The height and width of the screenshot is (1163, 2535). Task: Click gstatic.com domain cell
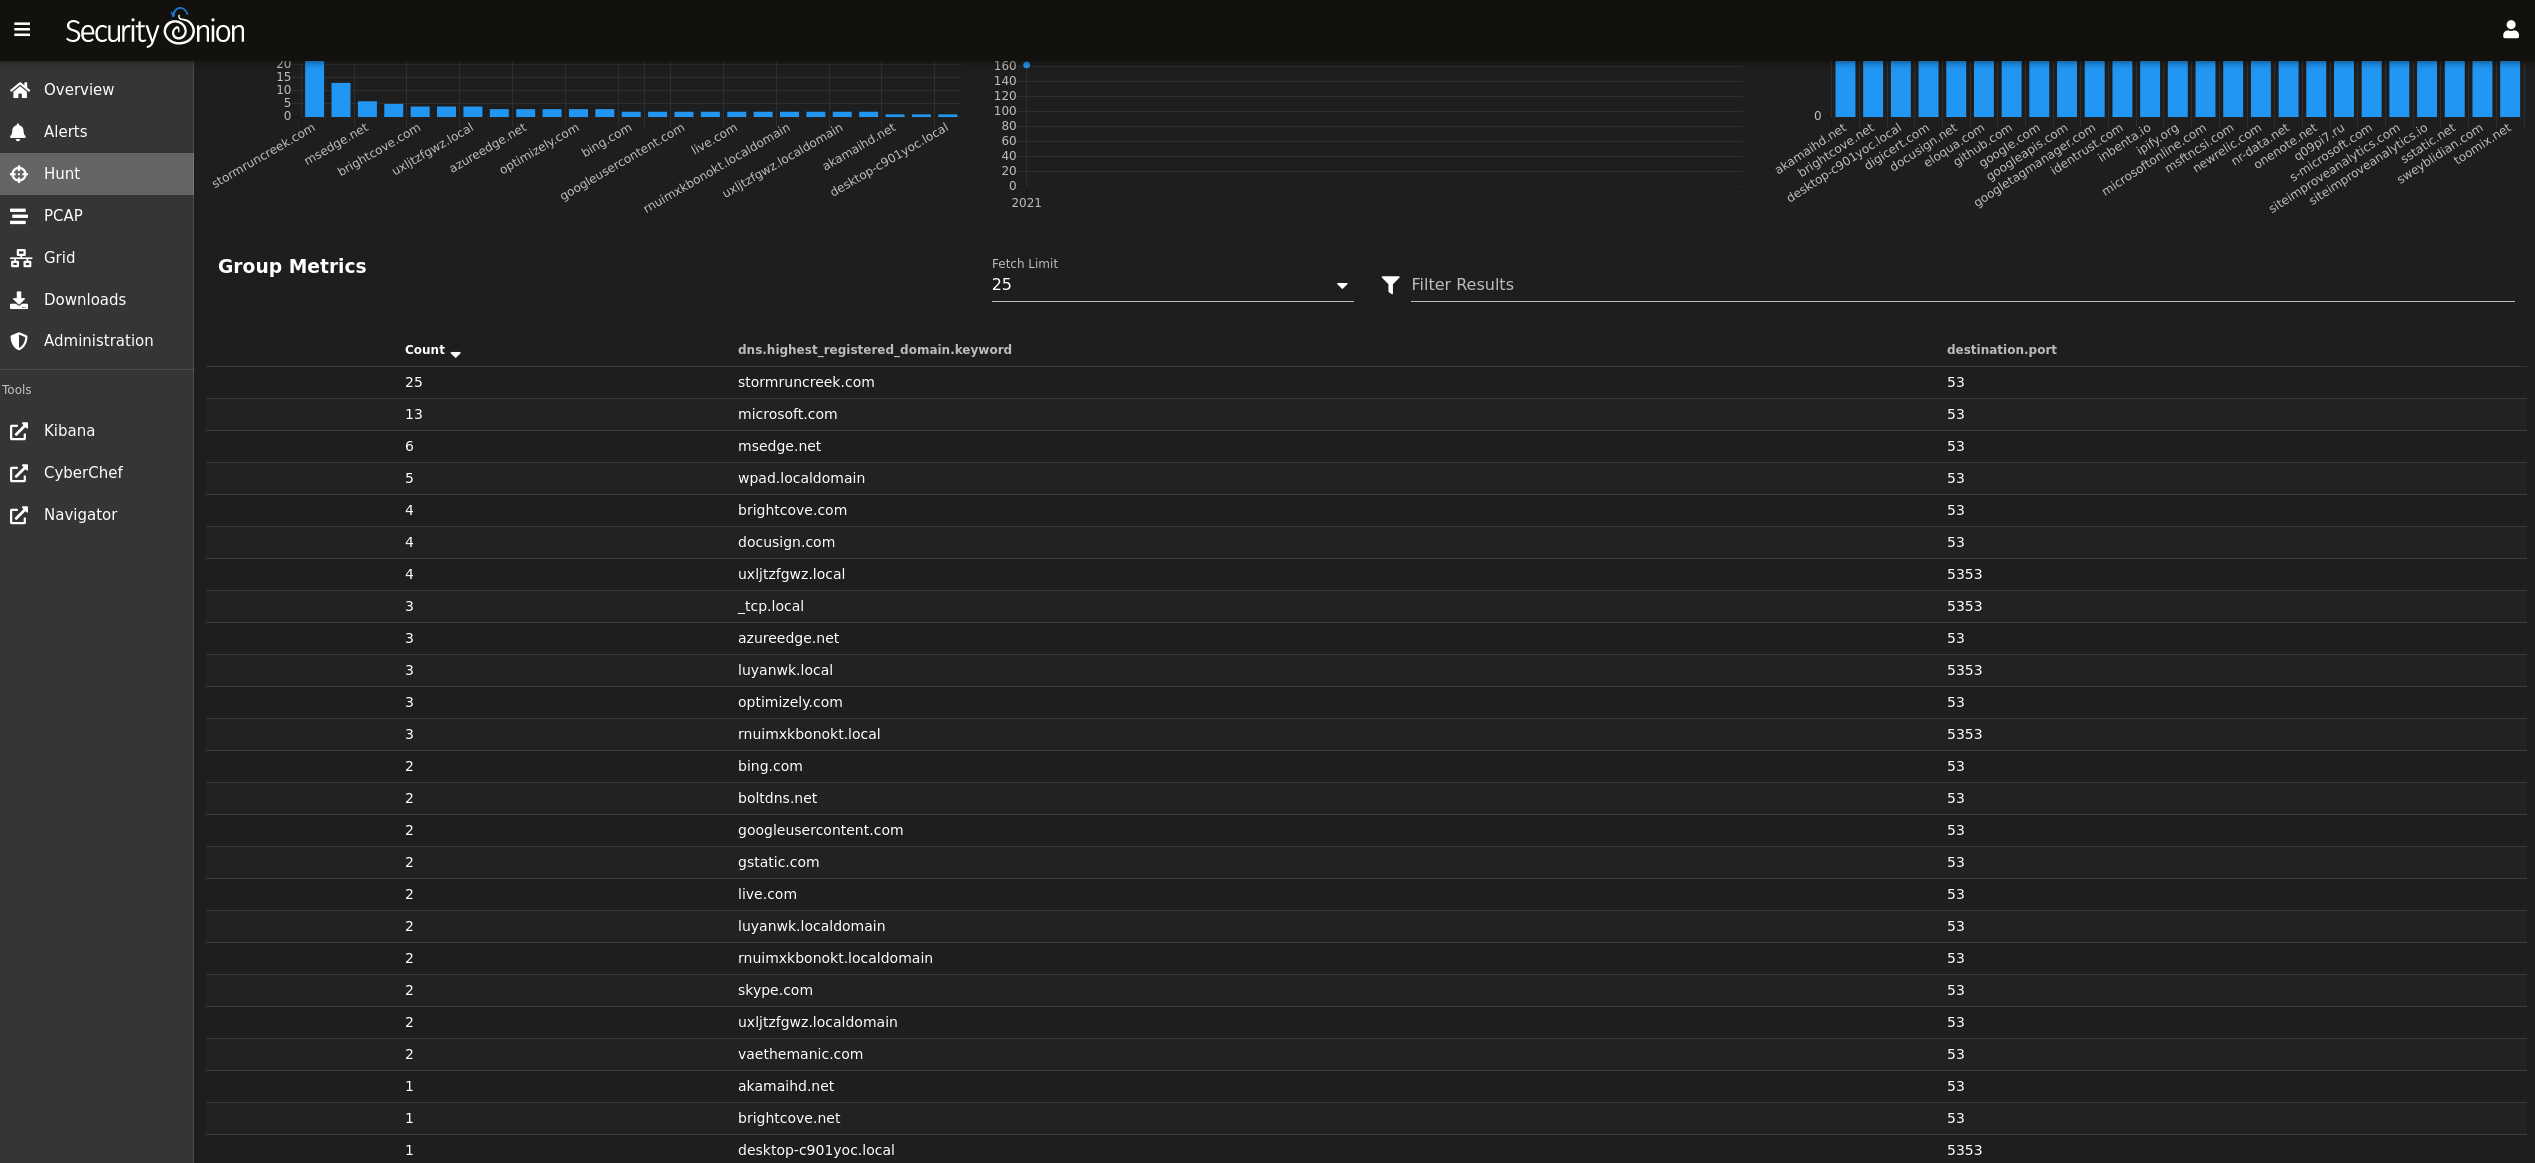tap(778, 862)
